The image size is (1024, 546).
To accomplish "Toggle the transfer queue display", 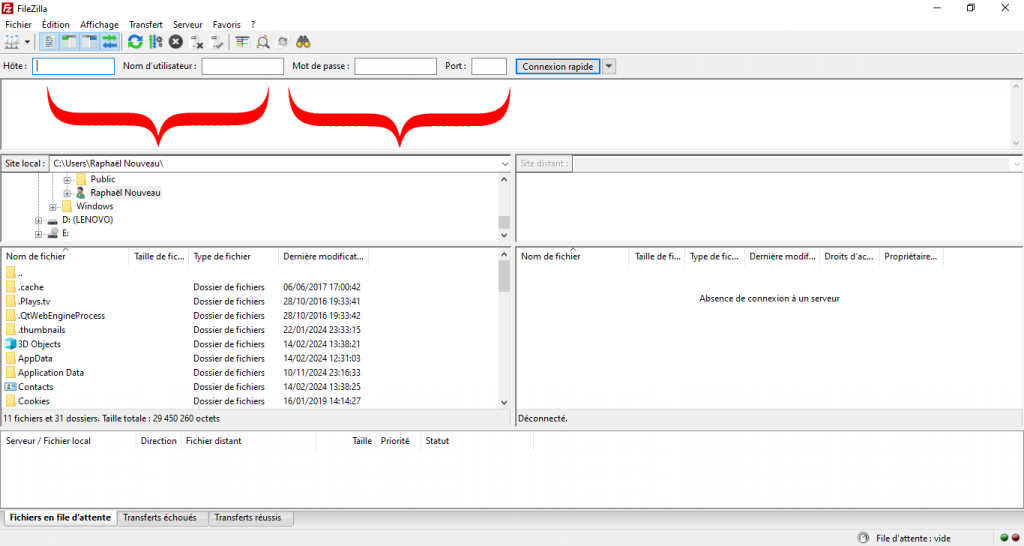I will click(x=109, y=42).
